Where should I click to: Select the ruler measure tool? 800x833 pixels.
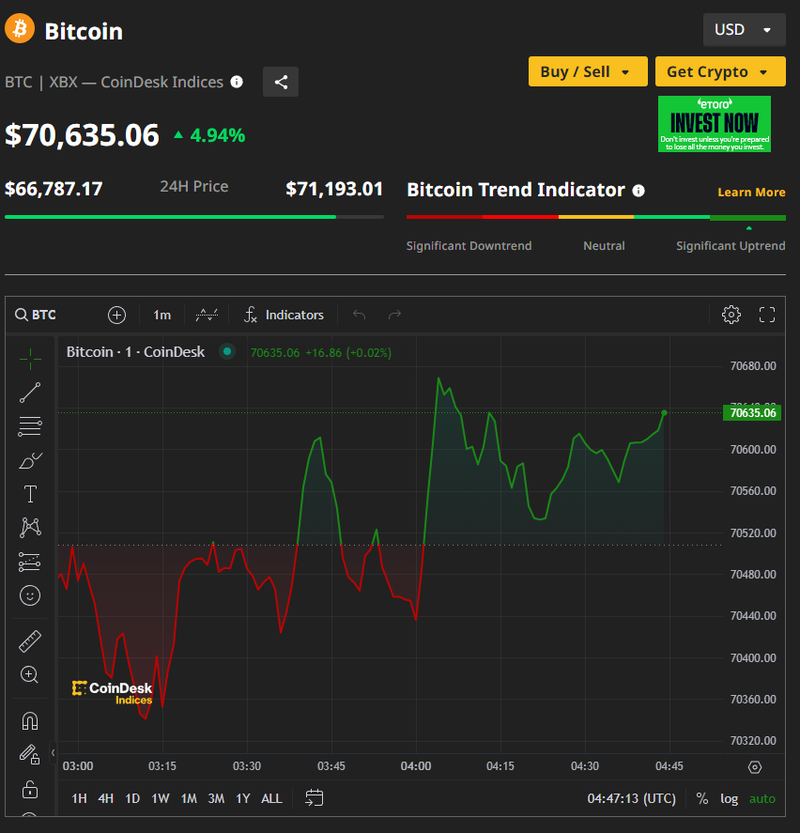pyautogui.click(x=30, y=641)
